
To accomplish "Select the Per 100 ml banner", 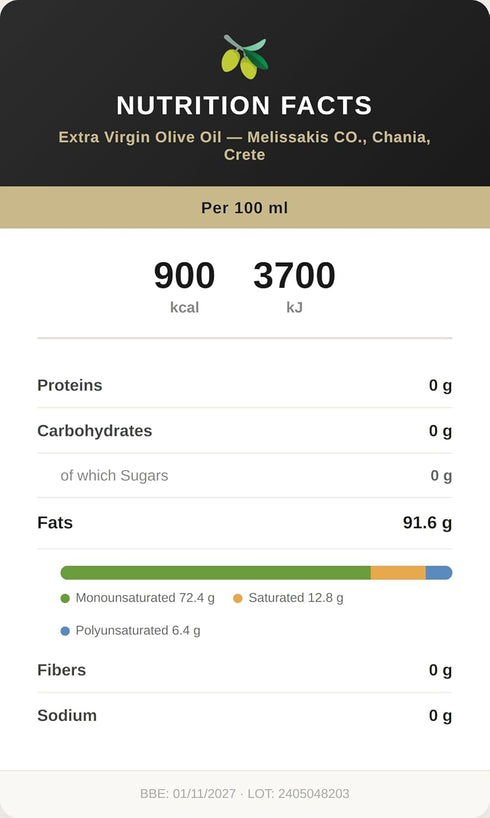I will [245, 208].
